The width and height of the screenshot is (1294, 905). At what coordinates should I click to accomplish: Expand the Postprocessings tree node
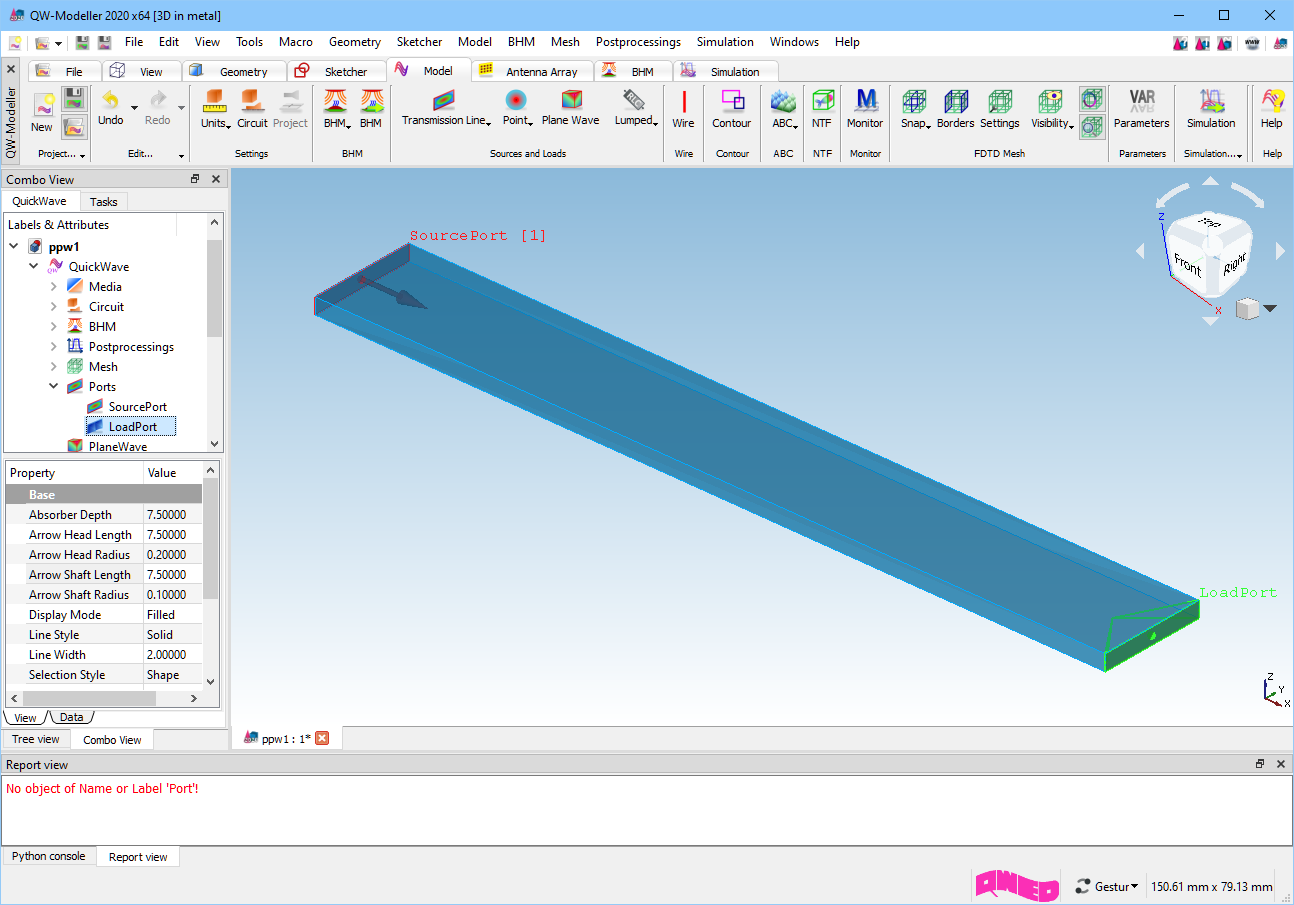54,347
